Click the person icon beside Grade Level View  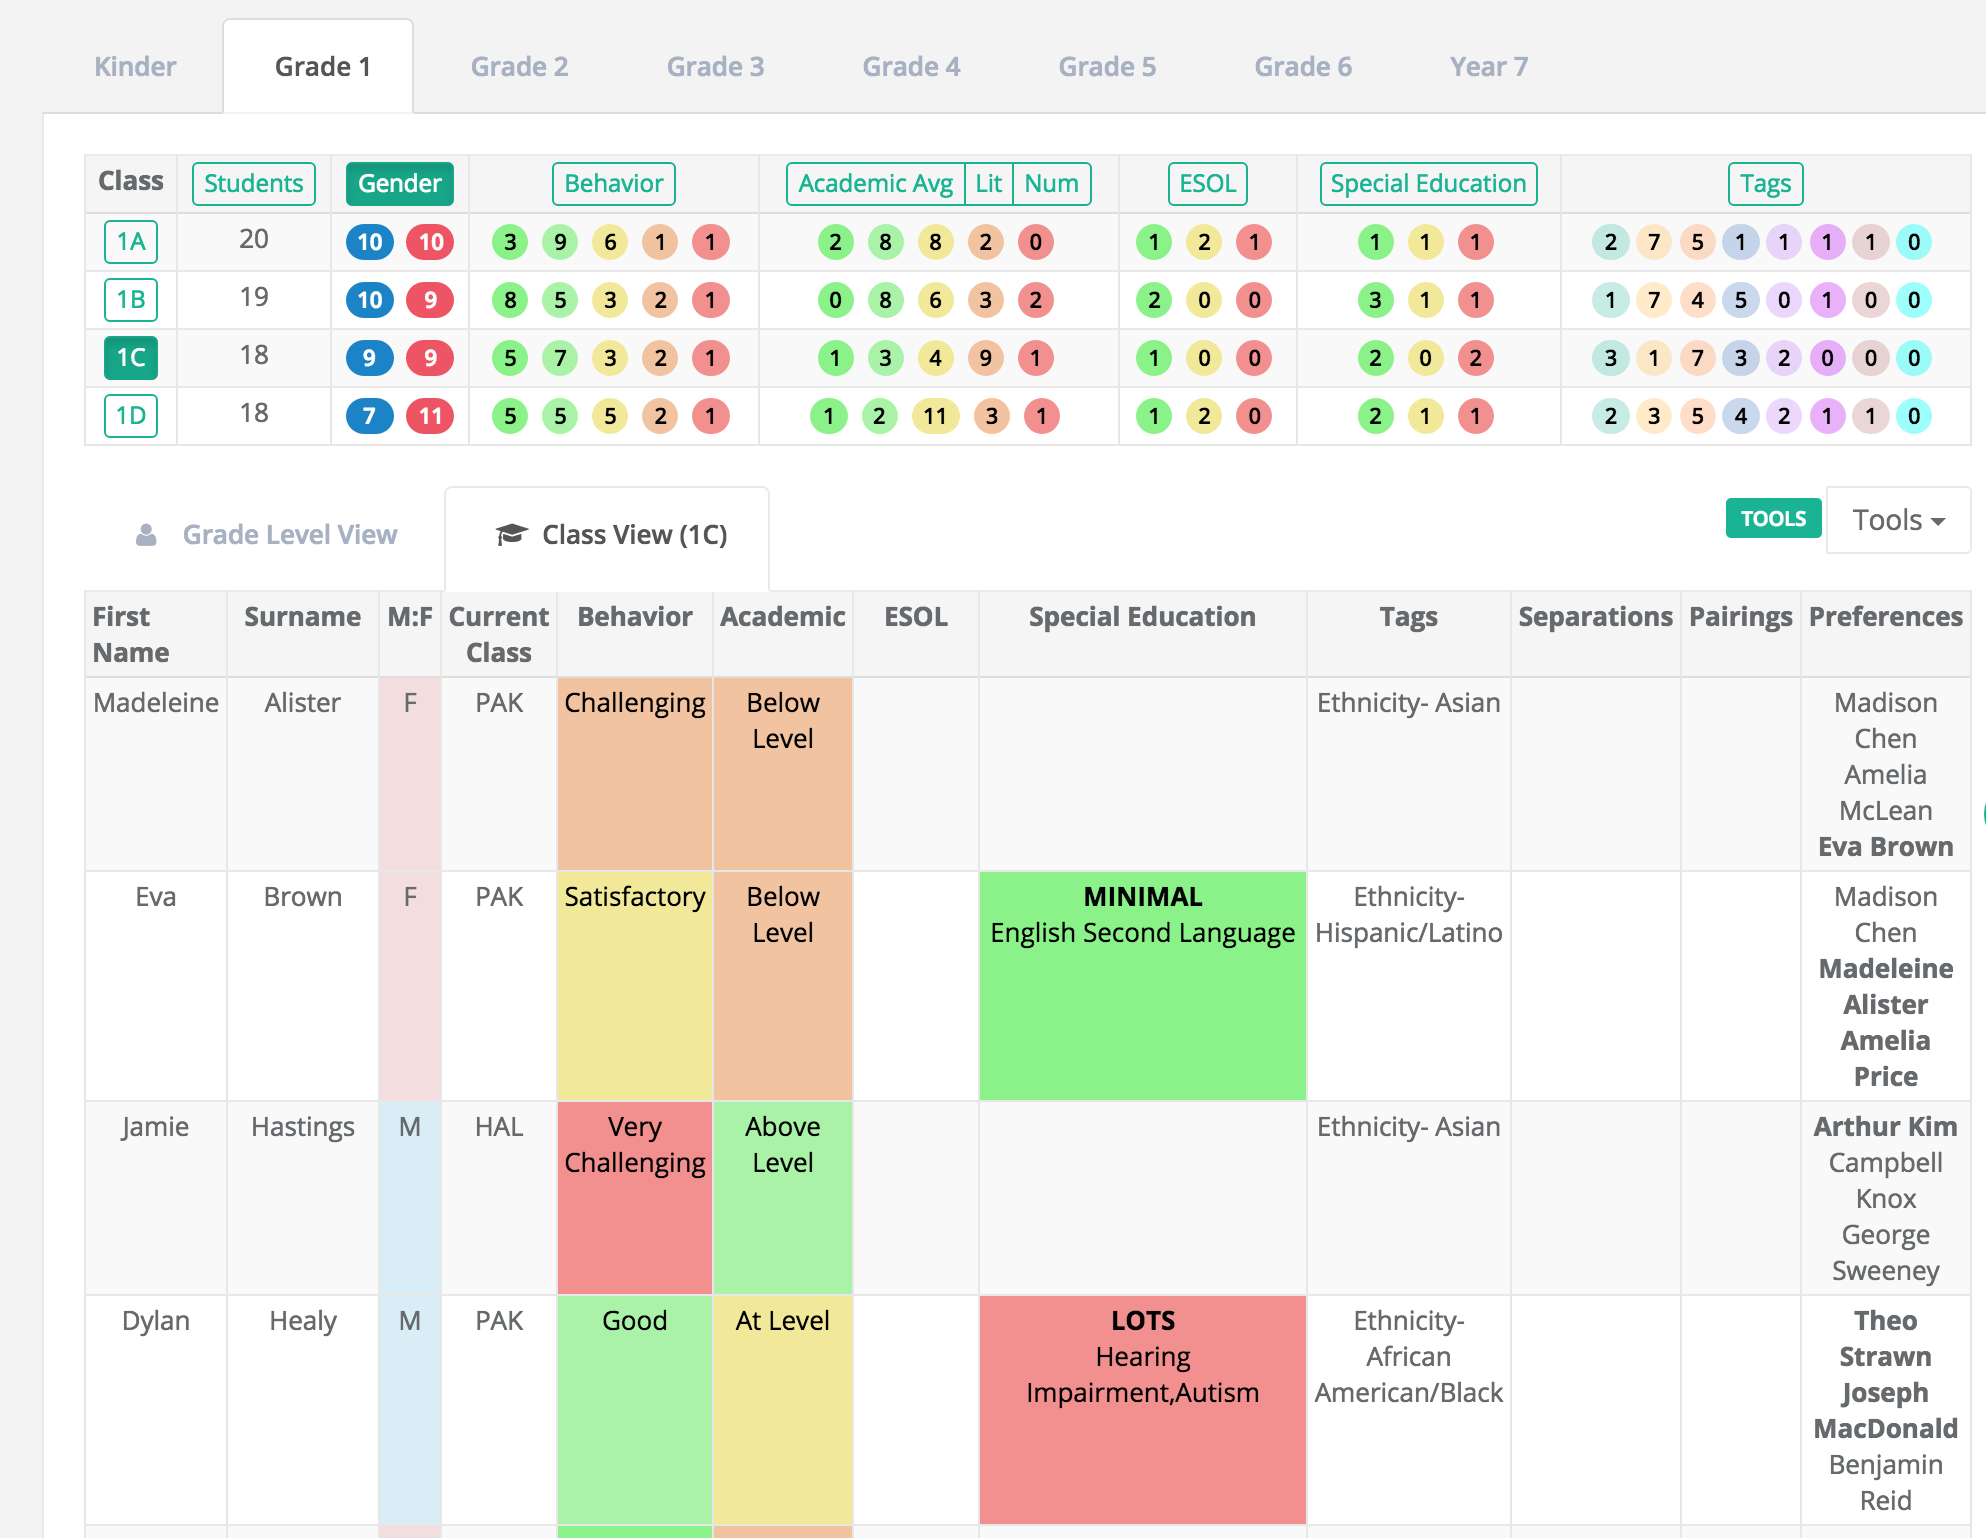[146, 535]
